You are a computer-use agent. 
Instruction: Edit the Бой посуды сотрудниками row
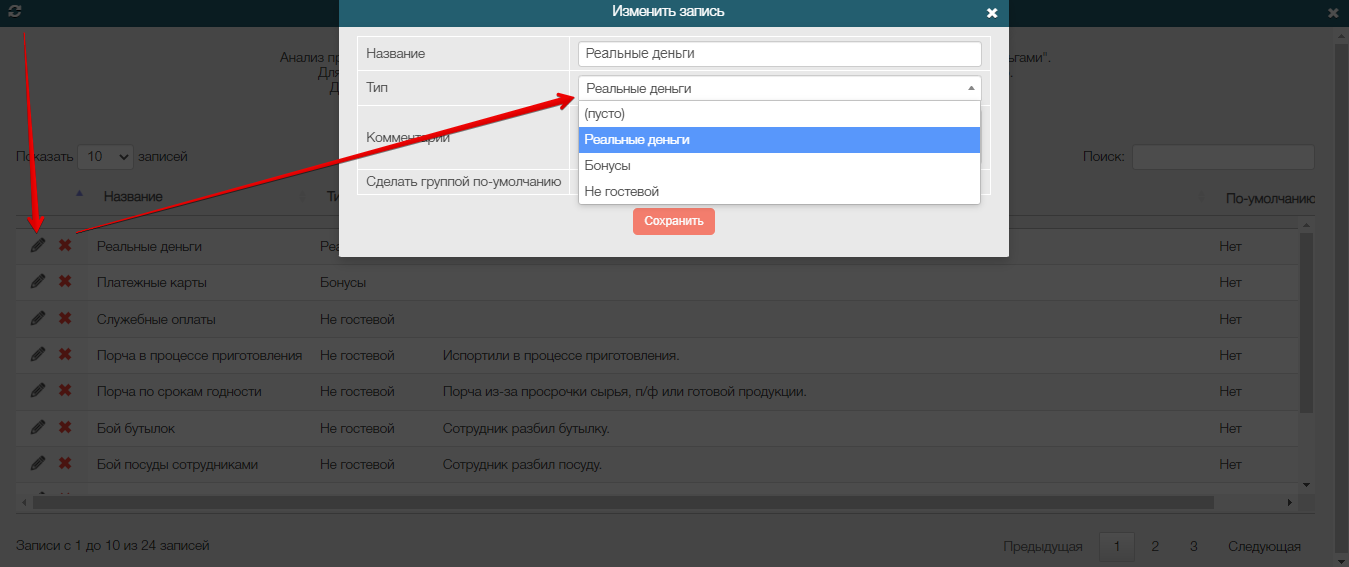[38, 463]
